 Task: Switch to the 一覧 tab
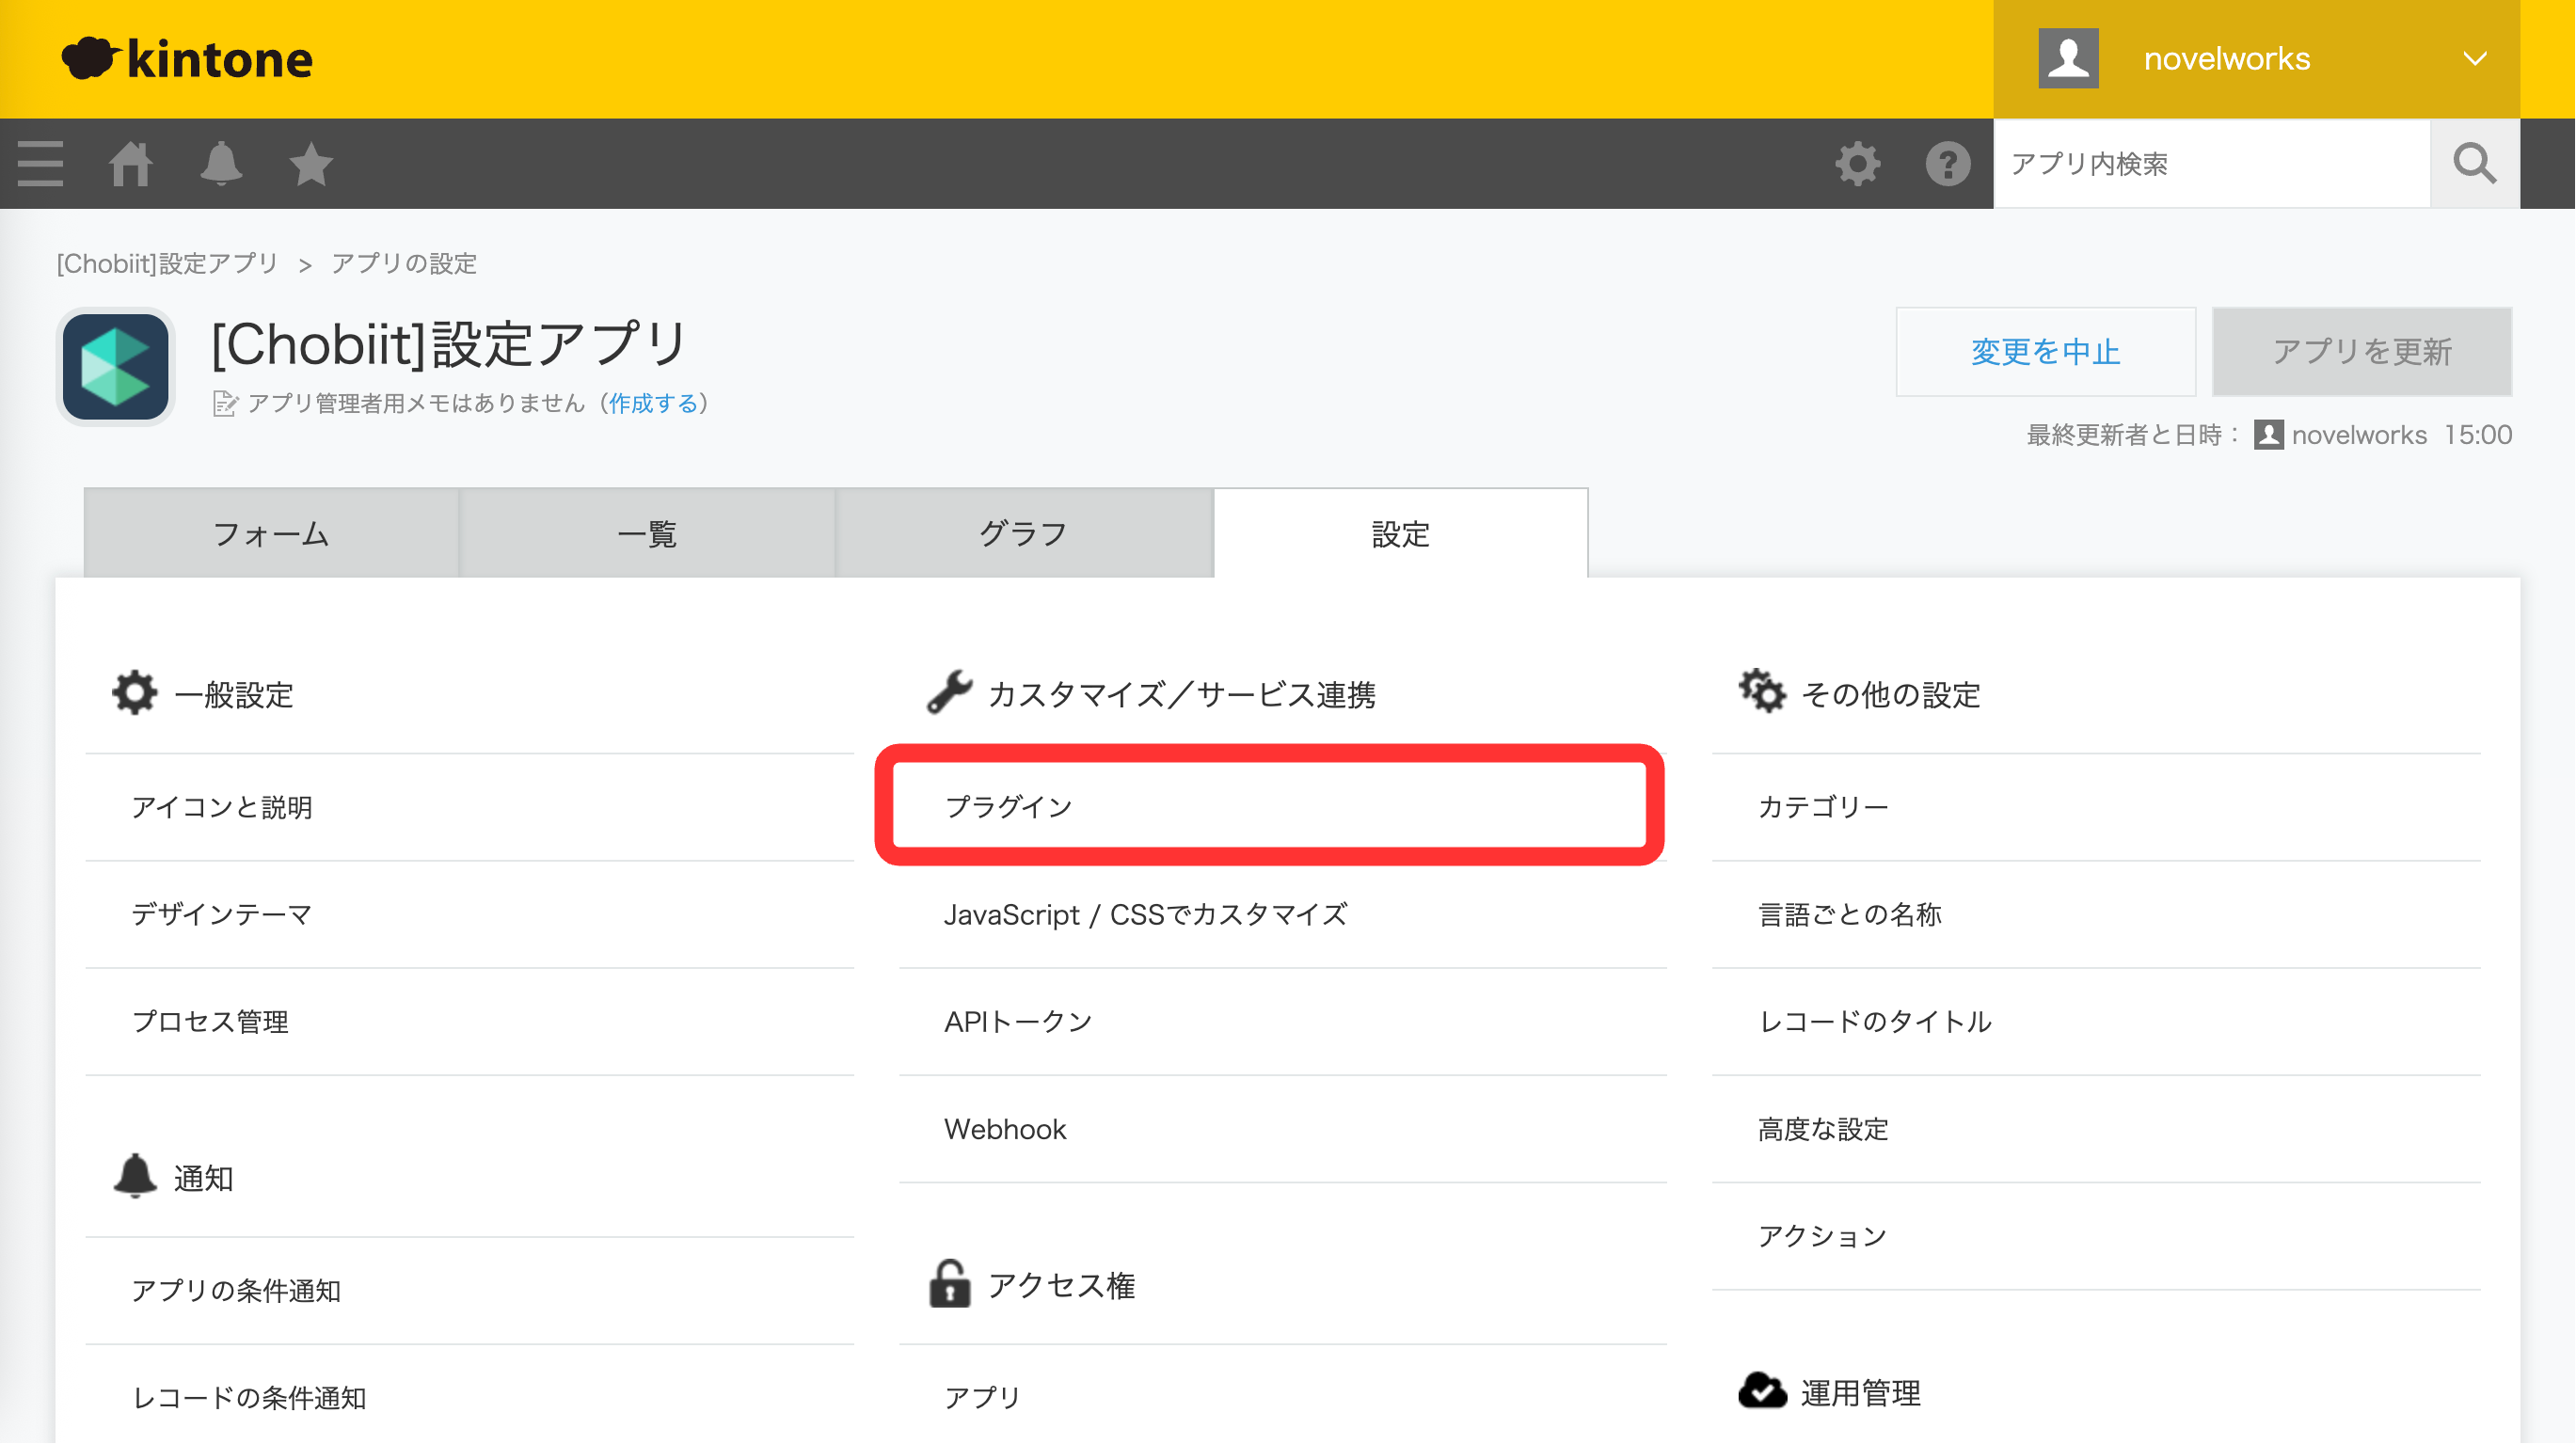[647, 534]
